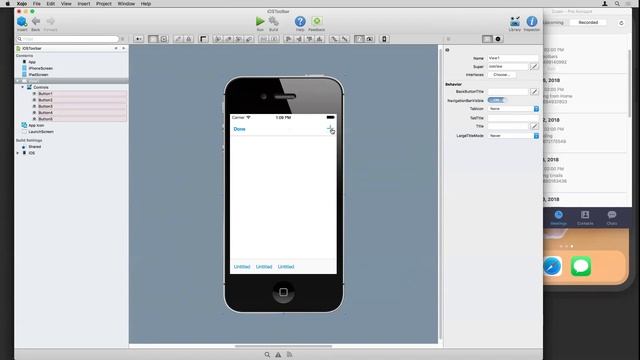Screen dimensions: 640x360
Task: Open the File menu
Action: tap(37, 4)
